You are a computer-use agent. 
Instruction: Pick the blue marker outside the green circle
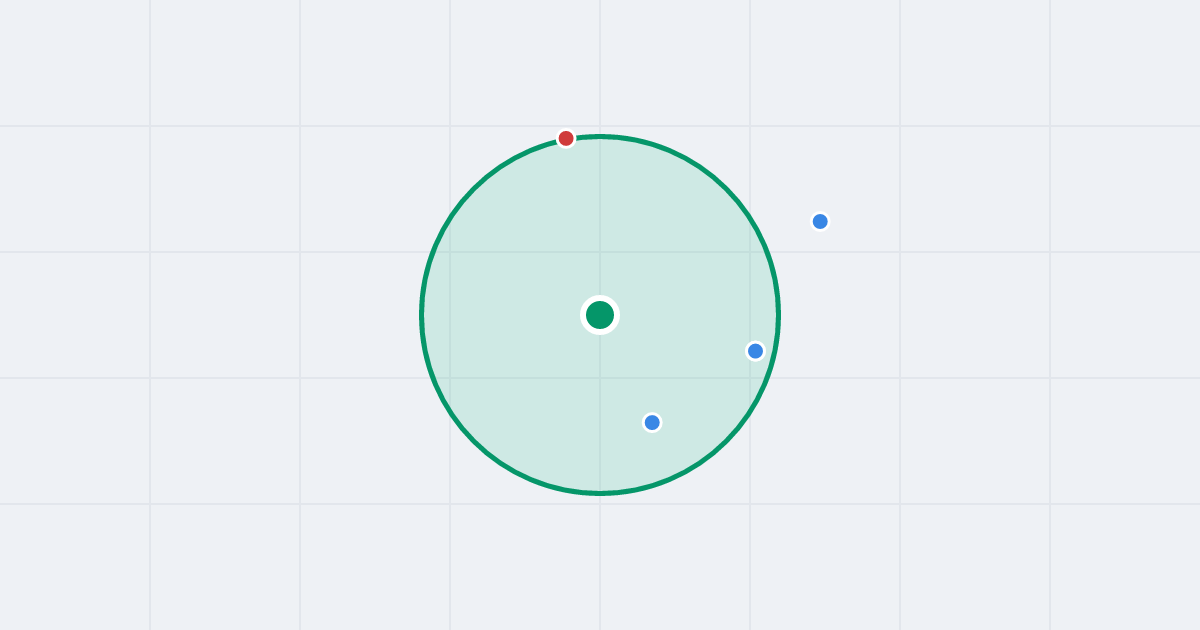click(x=820, y=221)
